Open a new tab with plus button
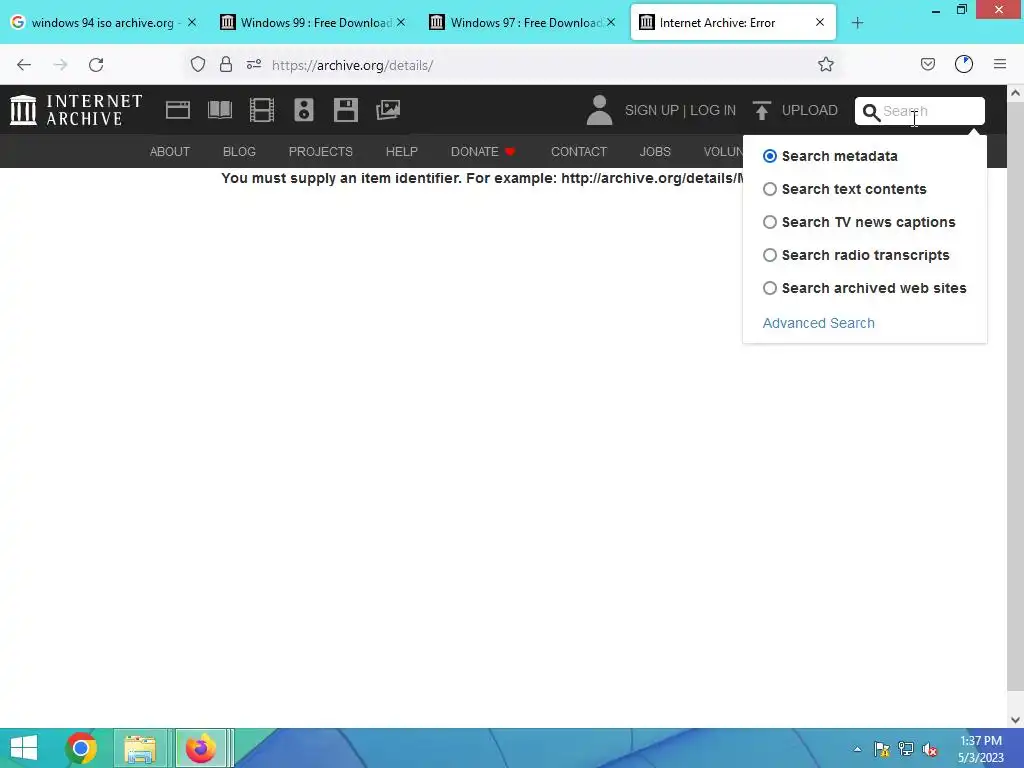 pos(857,23)
